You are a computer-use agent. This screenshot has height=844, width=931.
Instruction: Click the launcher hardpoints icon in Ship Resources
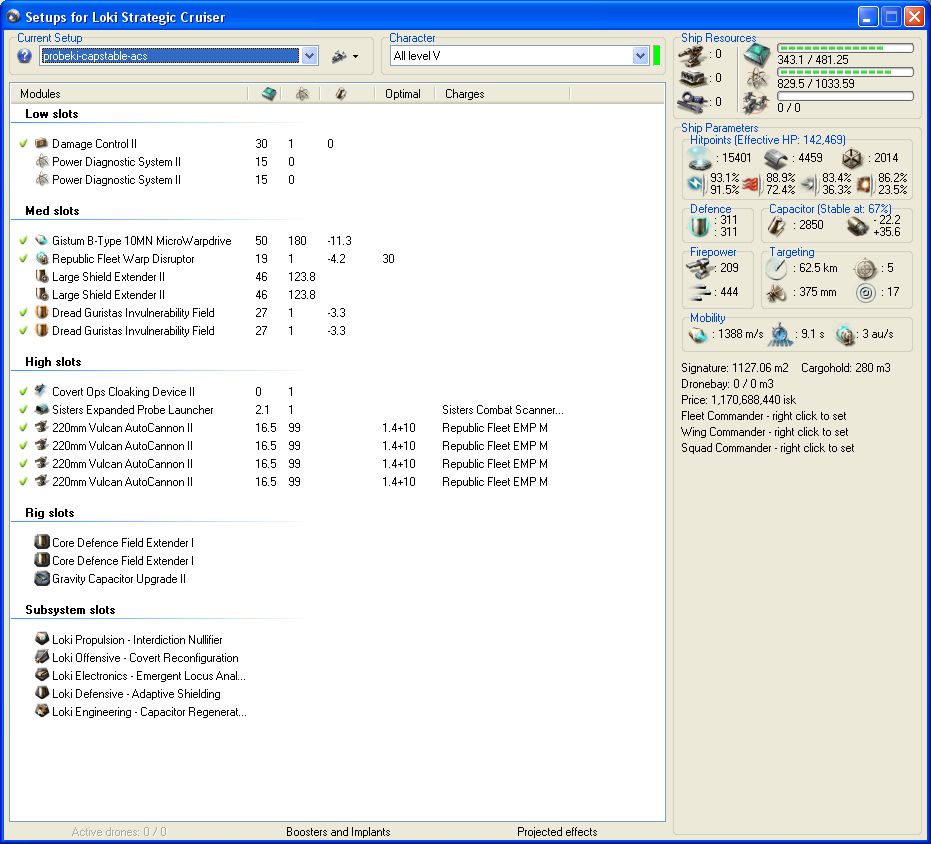693,78
